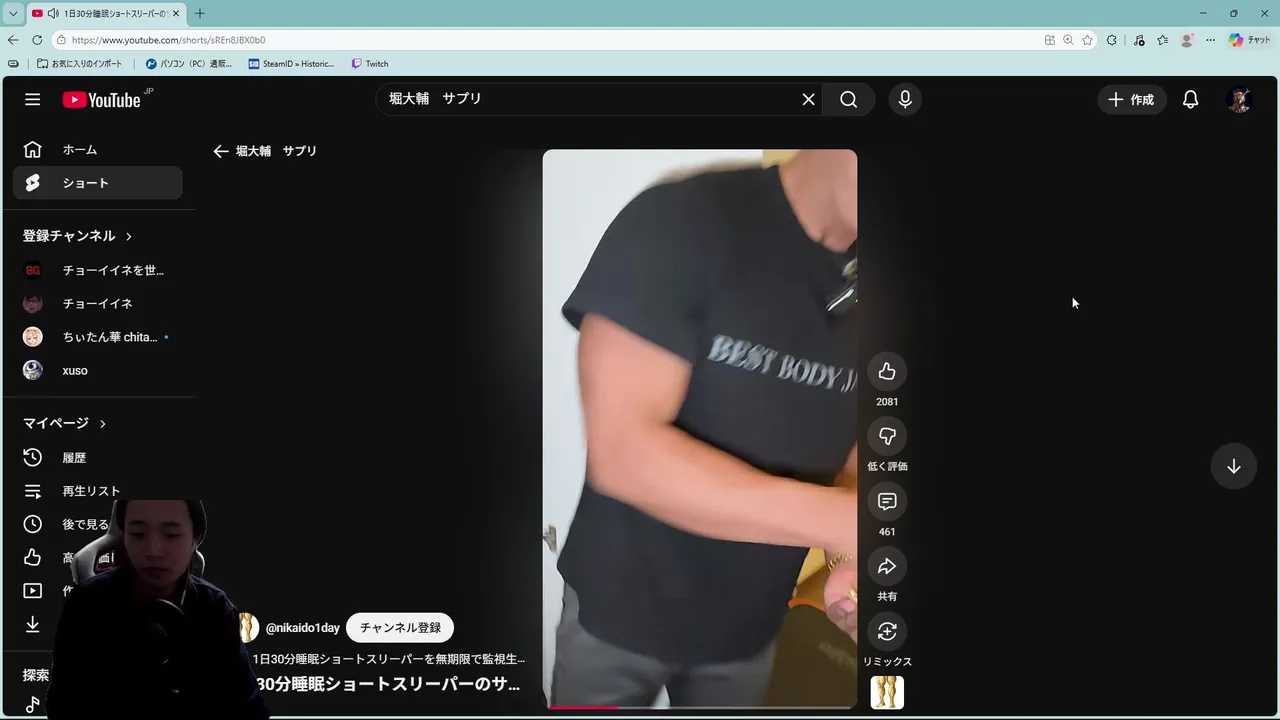The image size is (1280, 720).
Task: Open the browser tab list dropdown
Action: pos(13,13)
